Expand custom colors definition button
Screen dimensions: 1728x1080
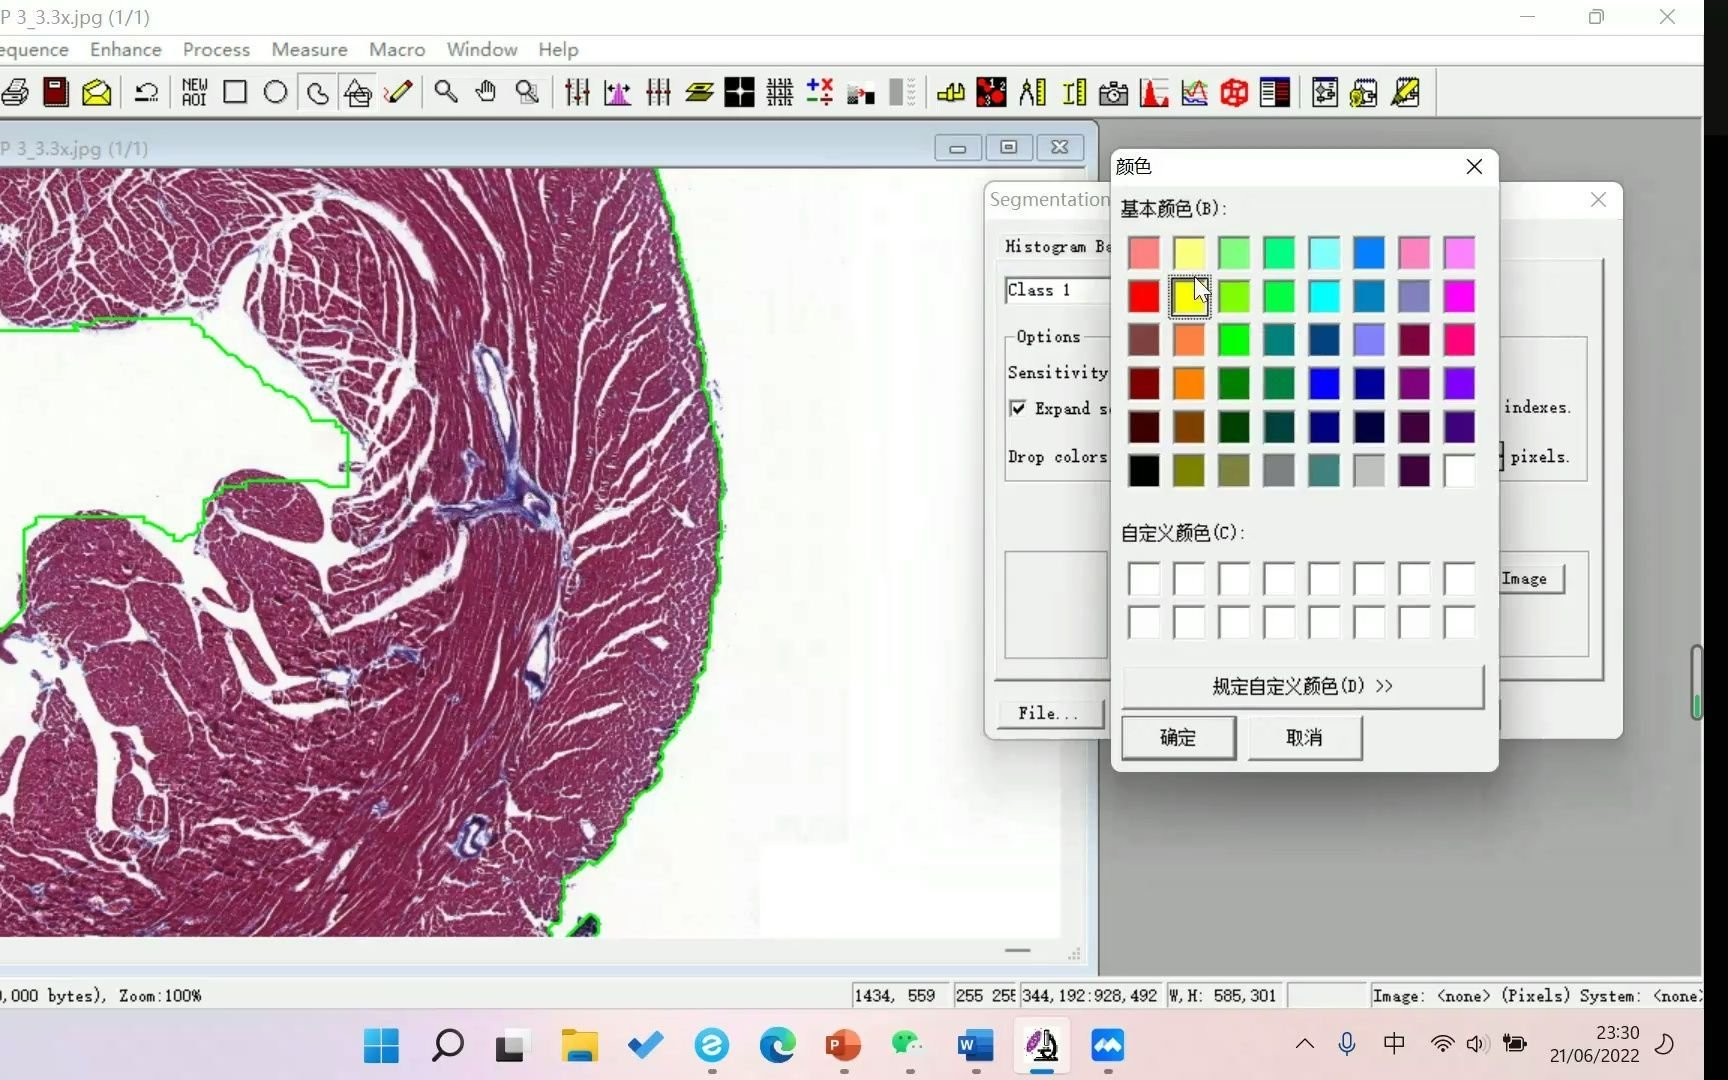coord(1301,686)
